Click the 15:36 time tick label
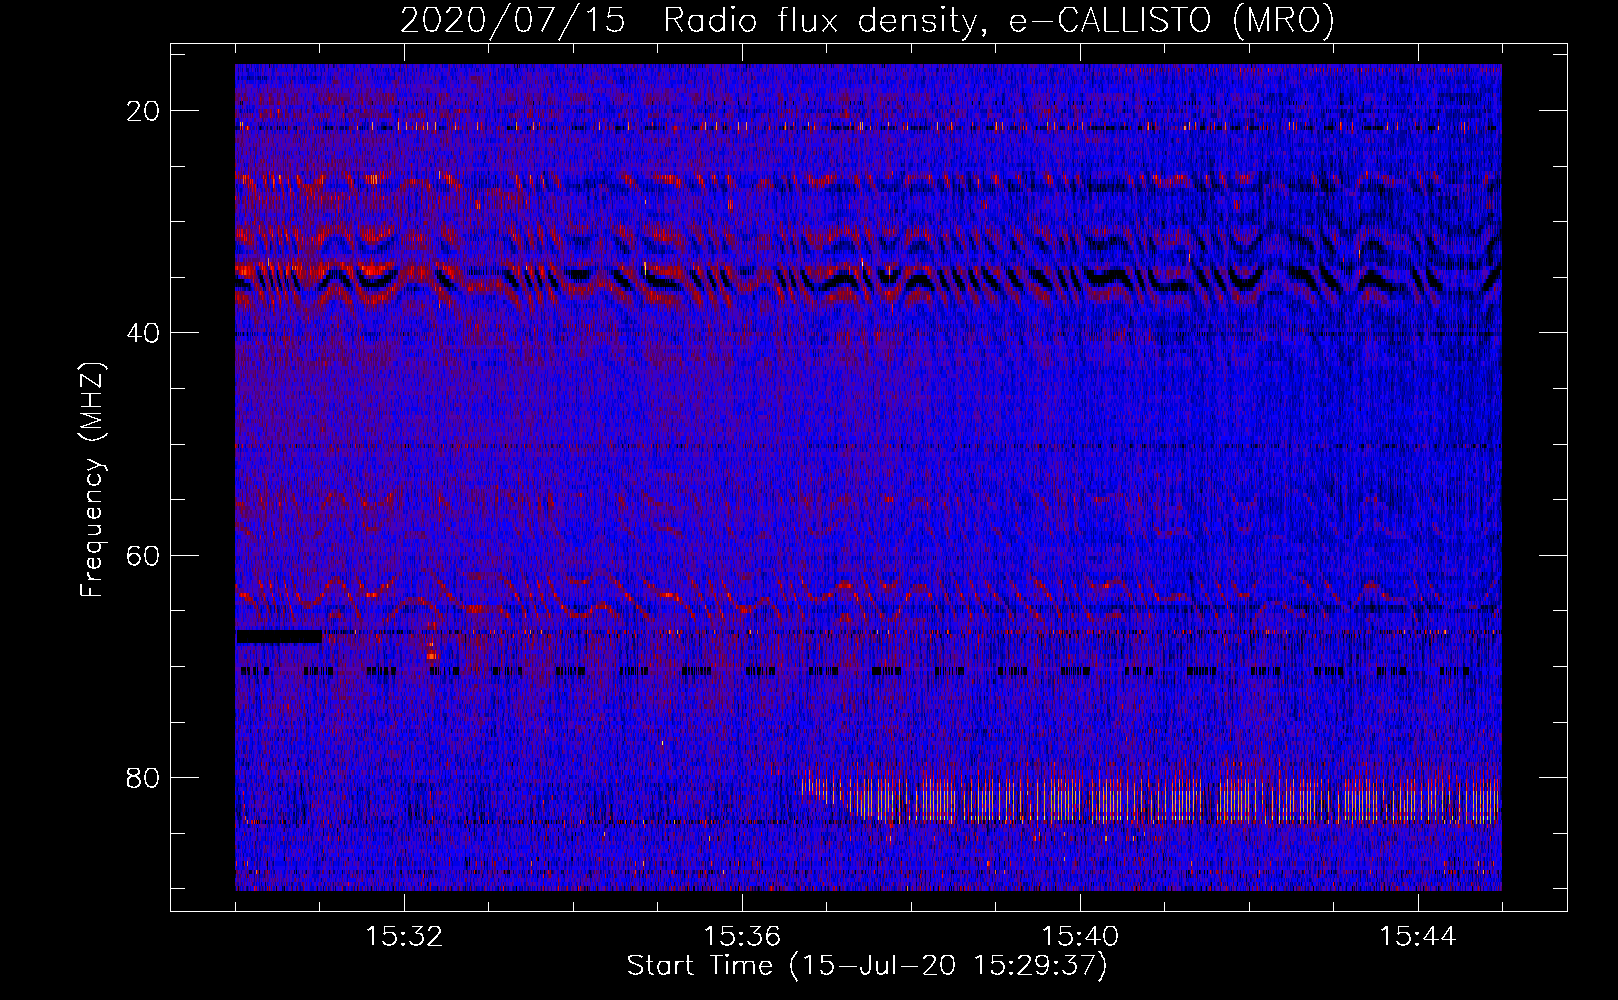 click(x=742, y=937)
